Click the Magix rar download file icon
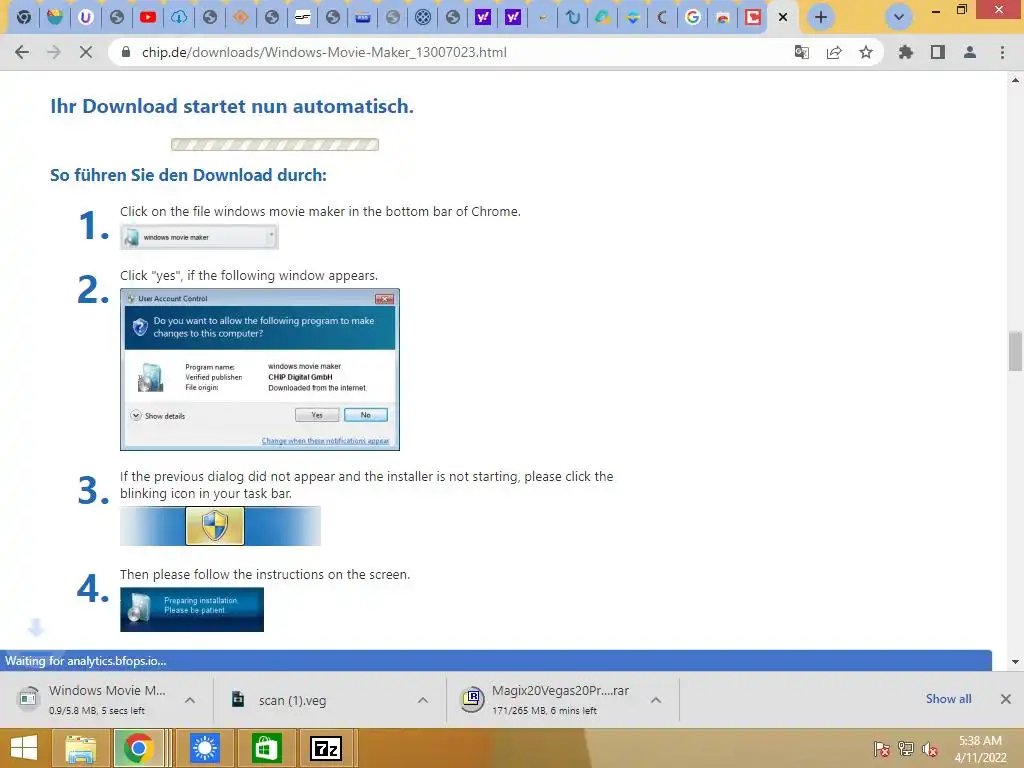Viewport: 1024px width, 768px height. 472,699
